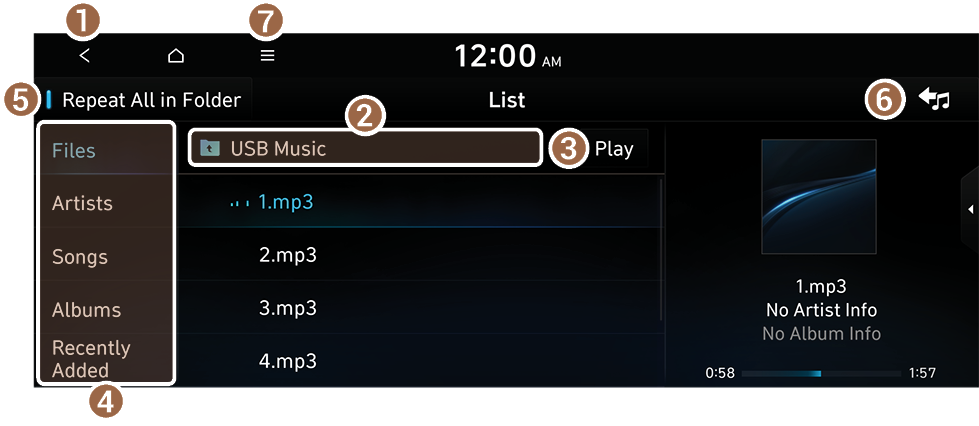This screenshot has width=979, height=426.
Task: Navigate up from USB Music folder
Action: pyautogui.click(x=365, y=148)
